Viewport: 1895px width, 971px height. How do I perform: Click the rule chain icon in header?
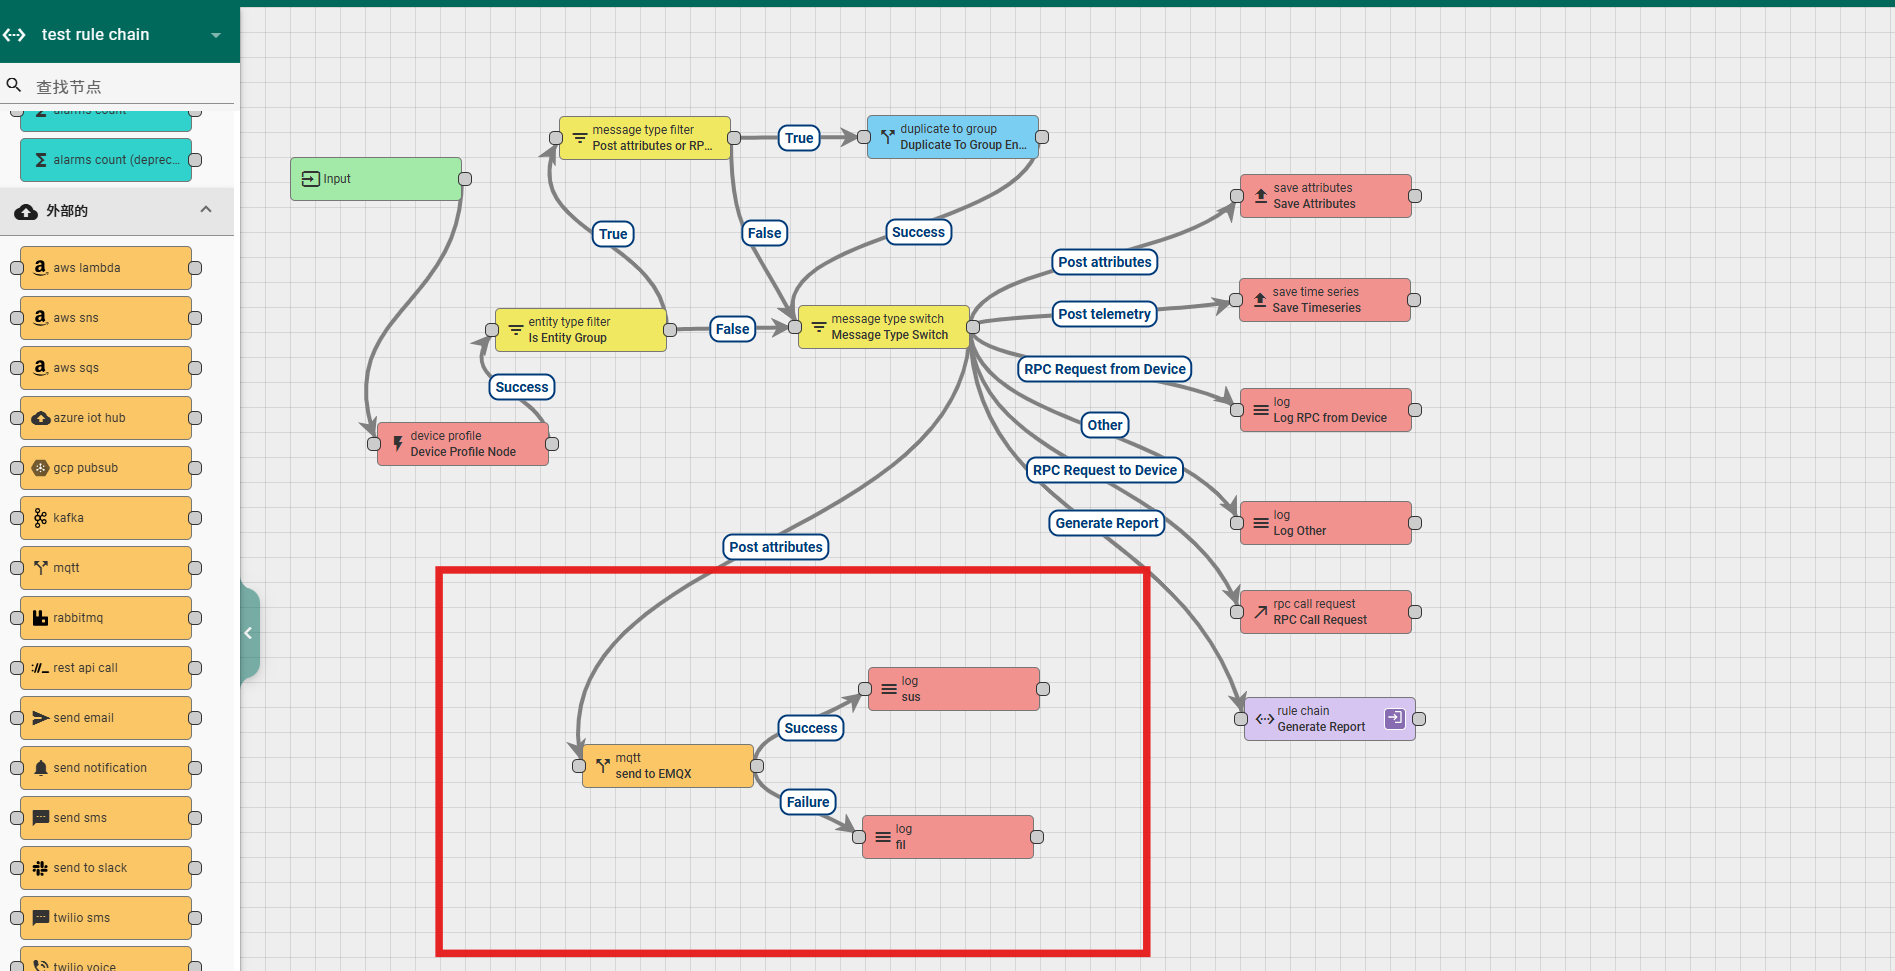[x=14, y=35]
